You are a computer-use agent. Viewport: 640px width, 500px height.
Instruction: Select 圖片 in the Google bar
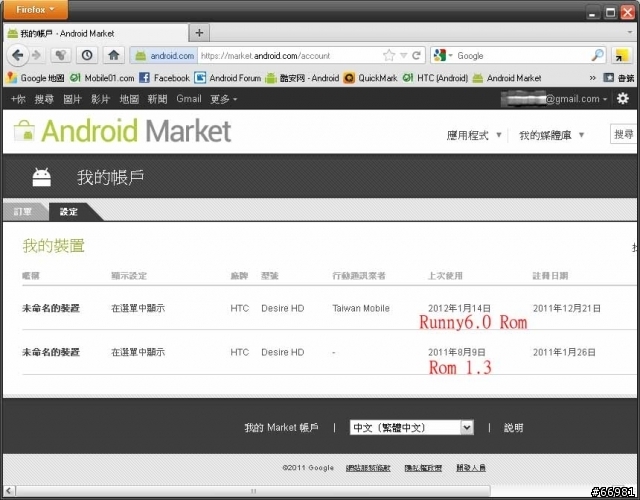[72, 99]
